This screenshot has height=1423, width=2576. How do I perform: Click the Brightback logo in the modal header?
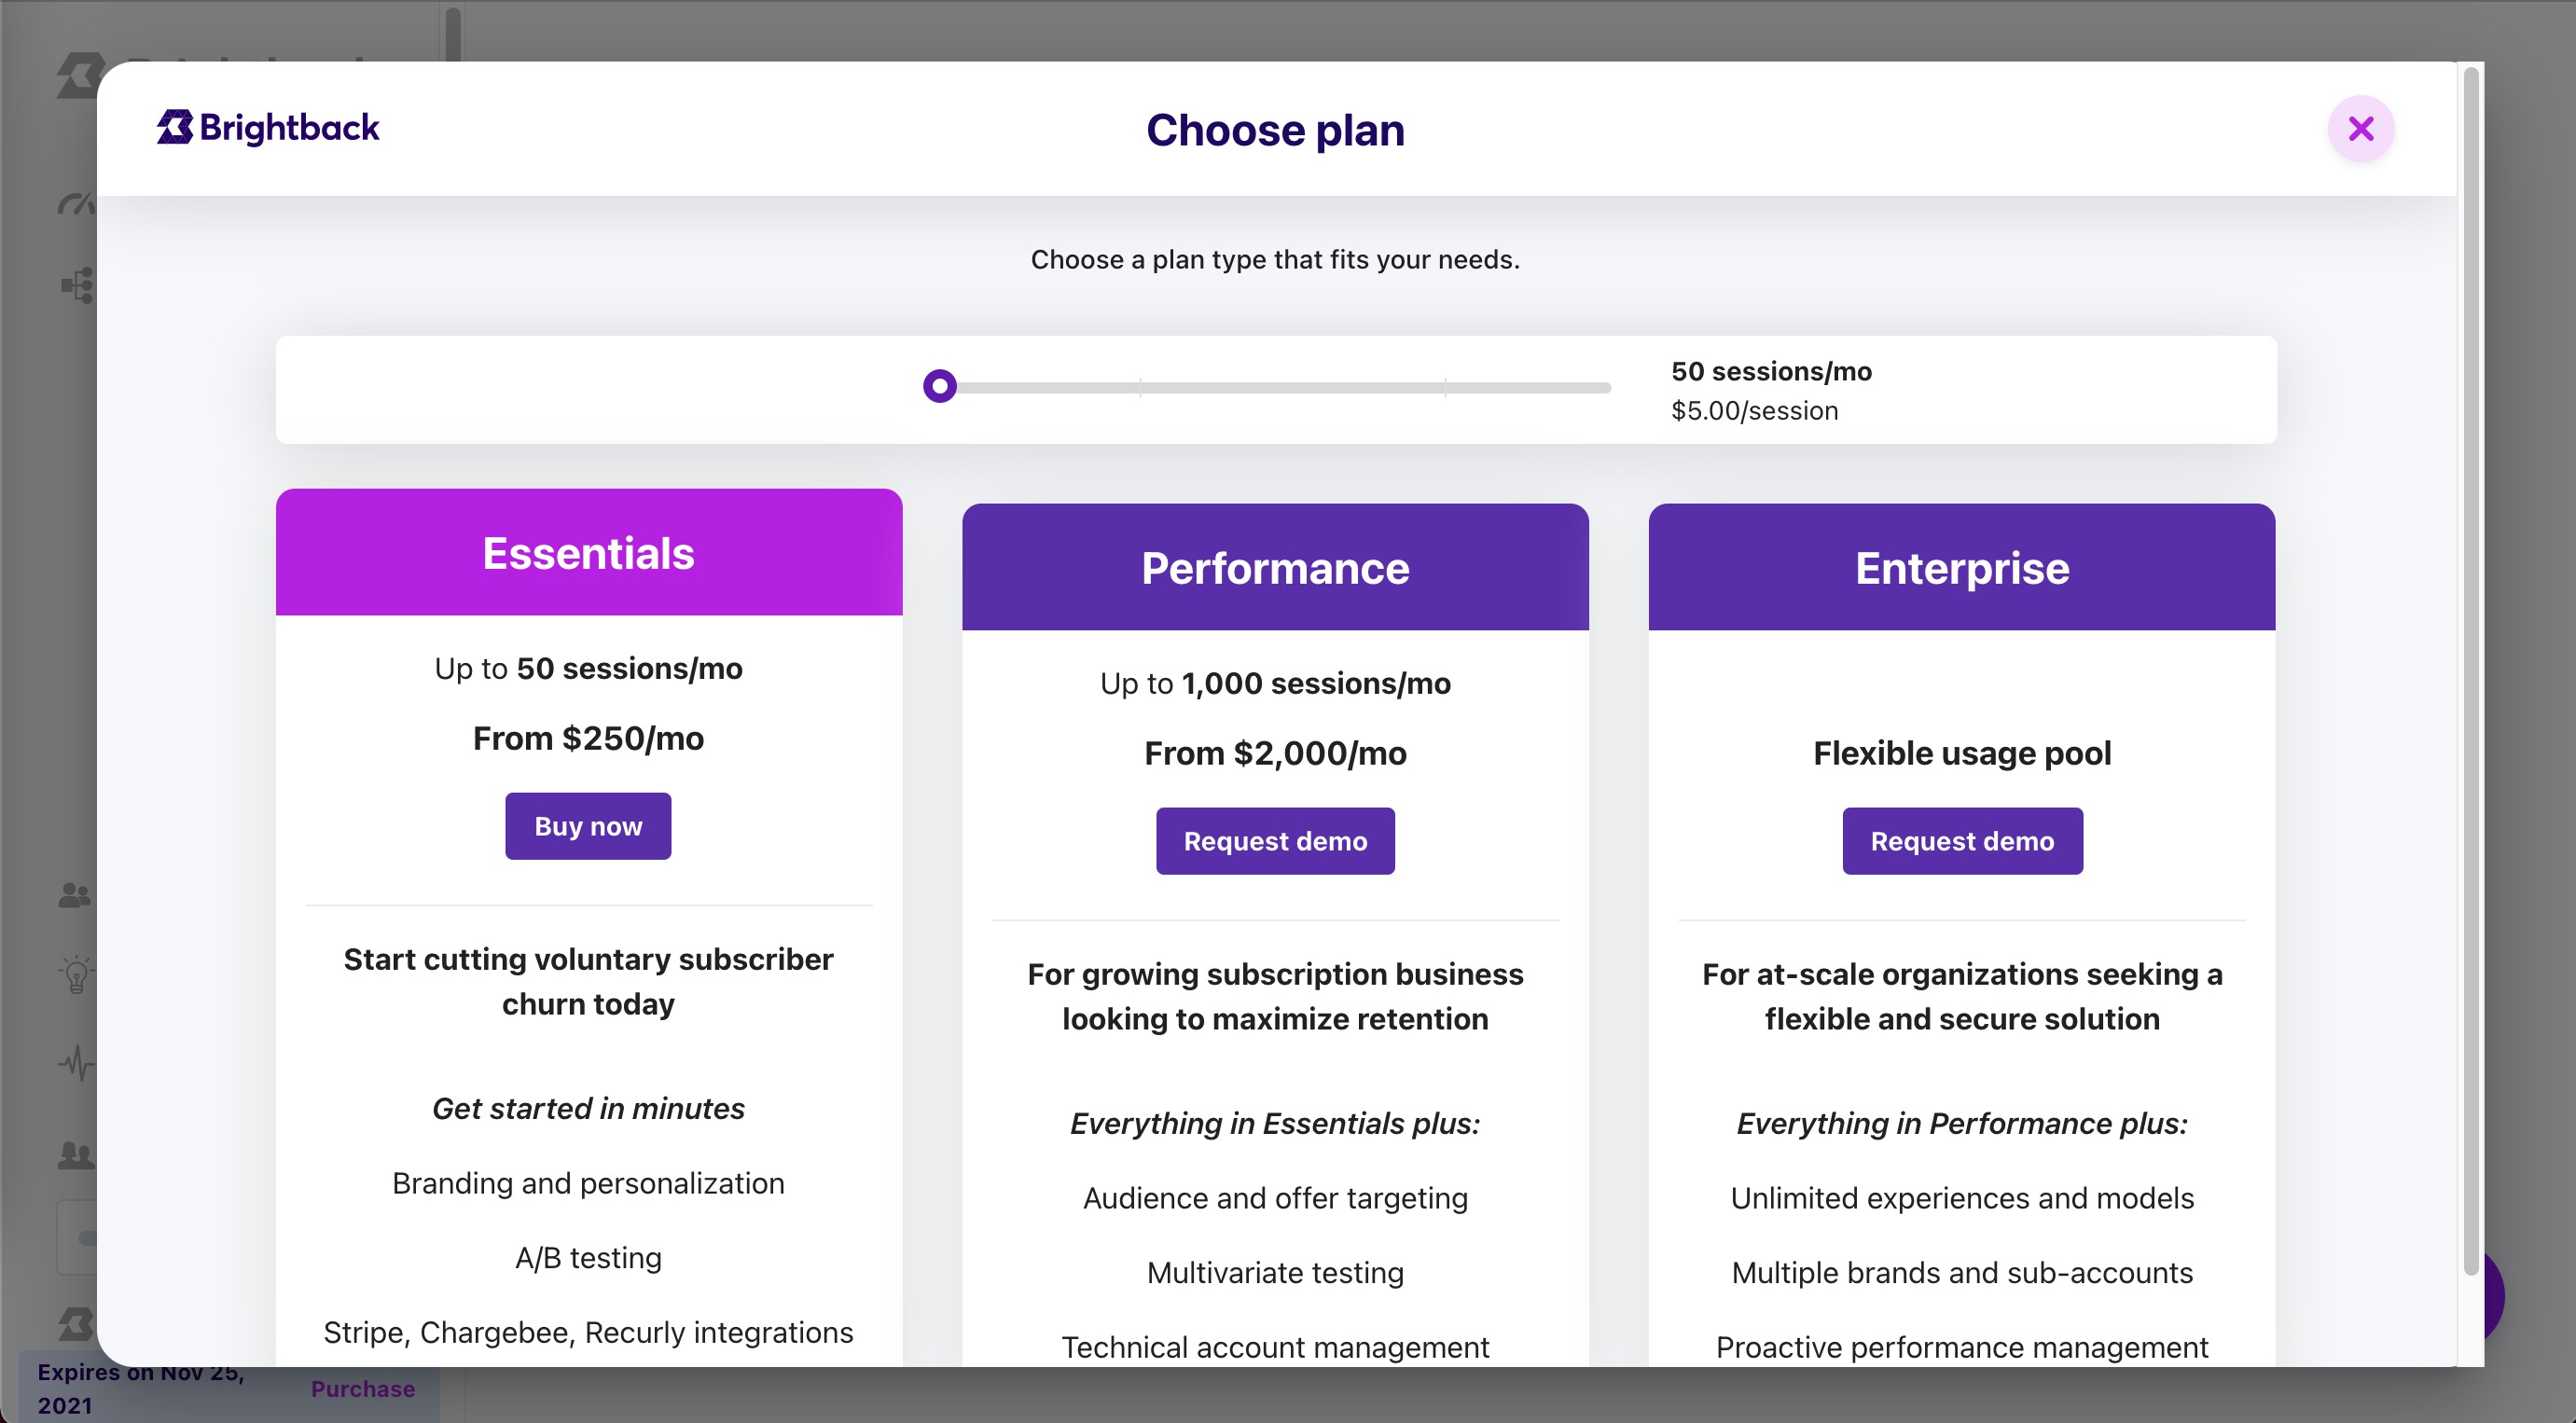268,127
